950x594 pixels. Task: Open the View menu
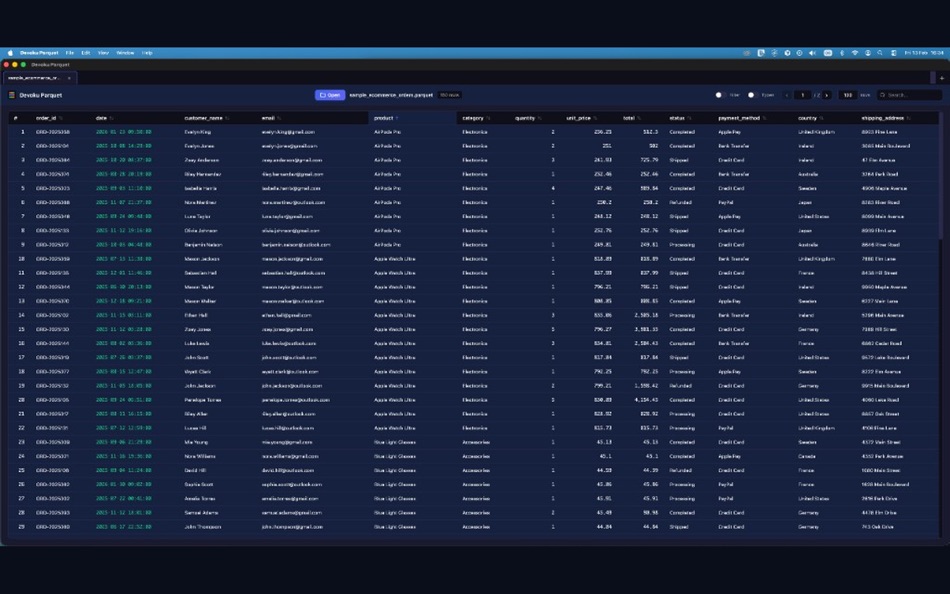(104, 53)
